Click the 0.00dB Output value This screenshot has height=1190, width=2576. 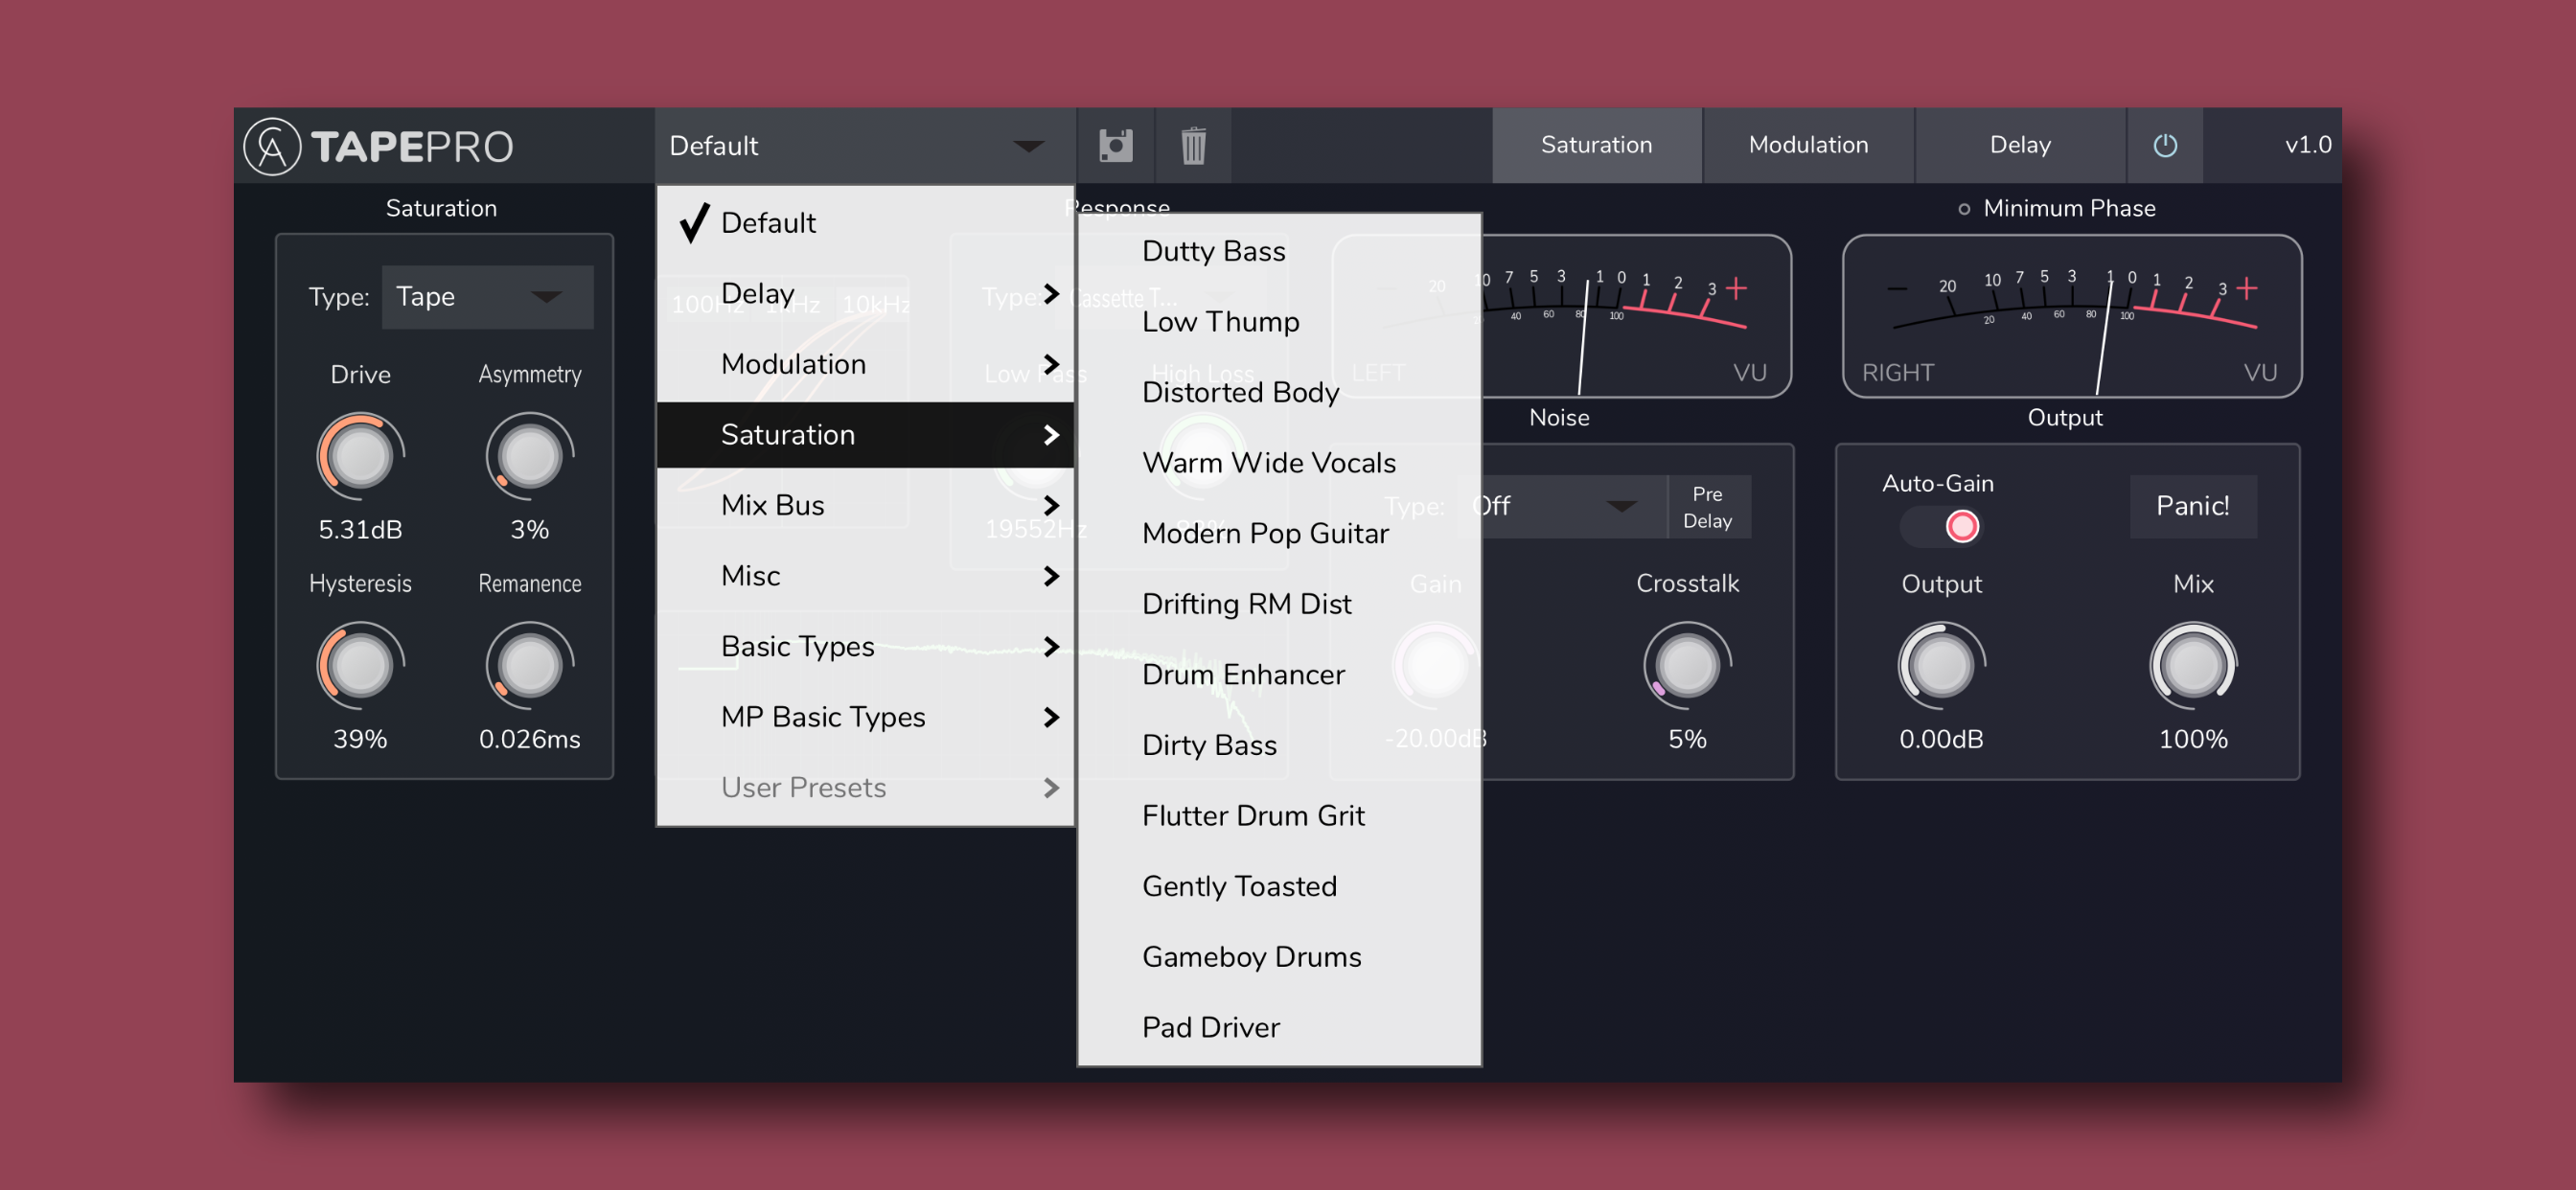pos(1941,740)
